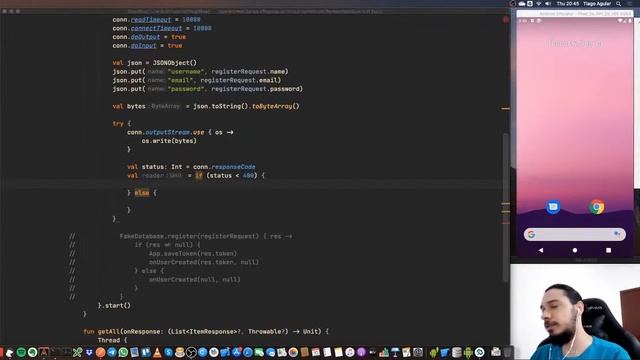This screenshot has height=360, width=640.
Task: Click the Tiago Aguiar user name menu
Action: pyautogui.click(x=597, y=4)
